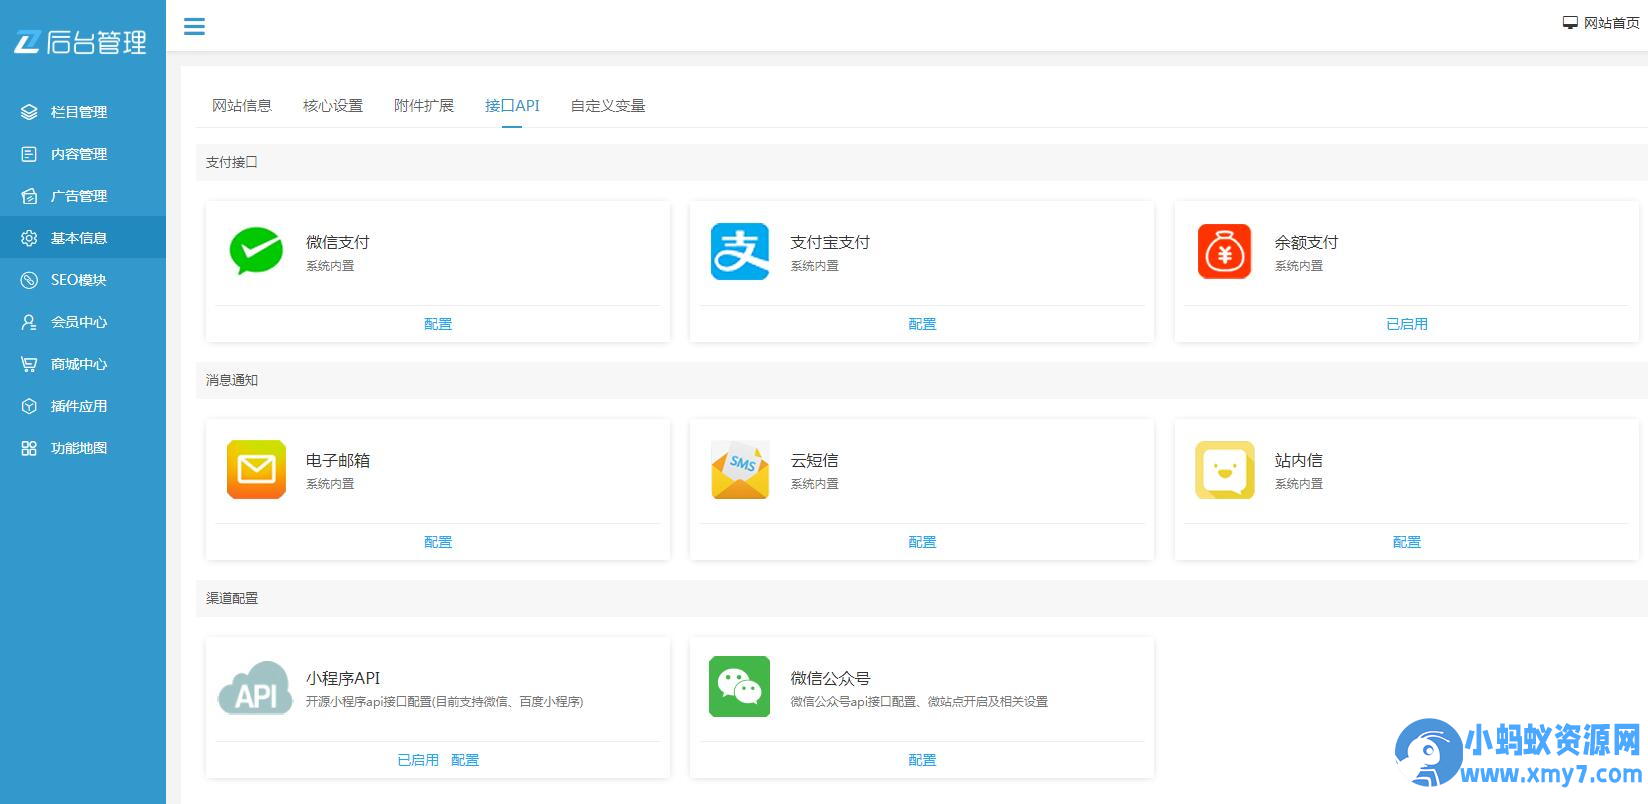Click the monitor icon beside 网站首页
Image resolution: width=1648 pixels, height=804 pixels.
[x=1570, y=23]
